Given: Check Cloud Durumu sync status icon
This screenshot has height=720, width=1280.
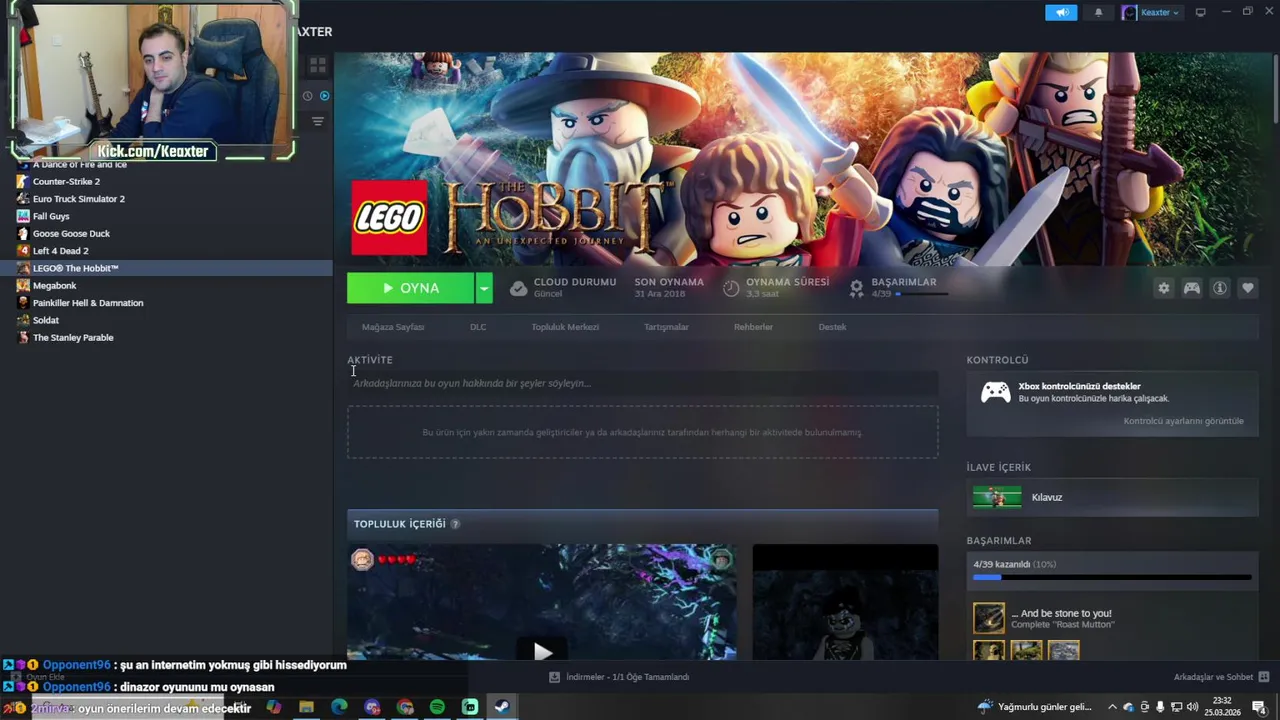Looking at the screenshot, I should [518, 288].
